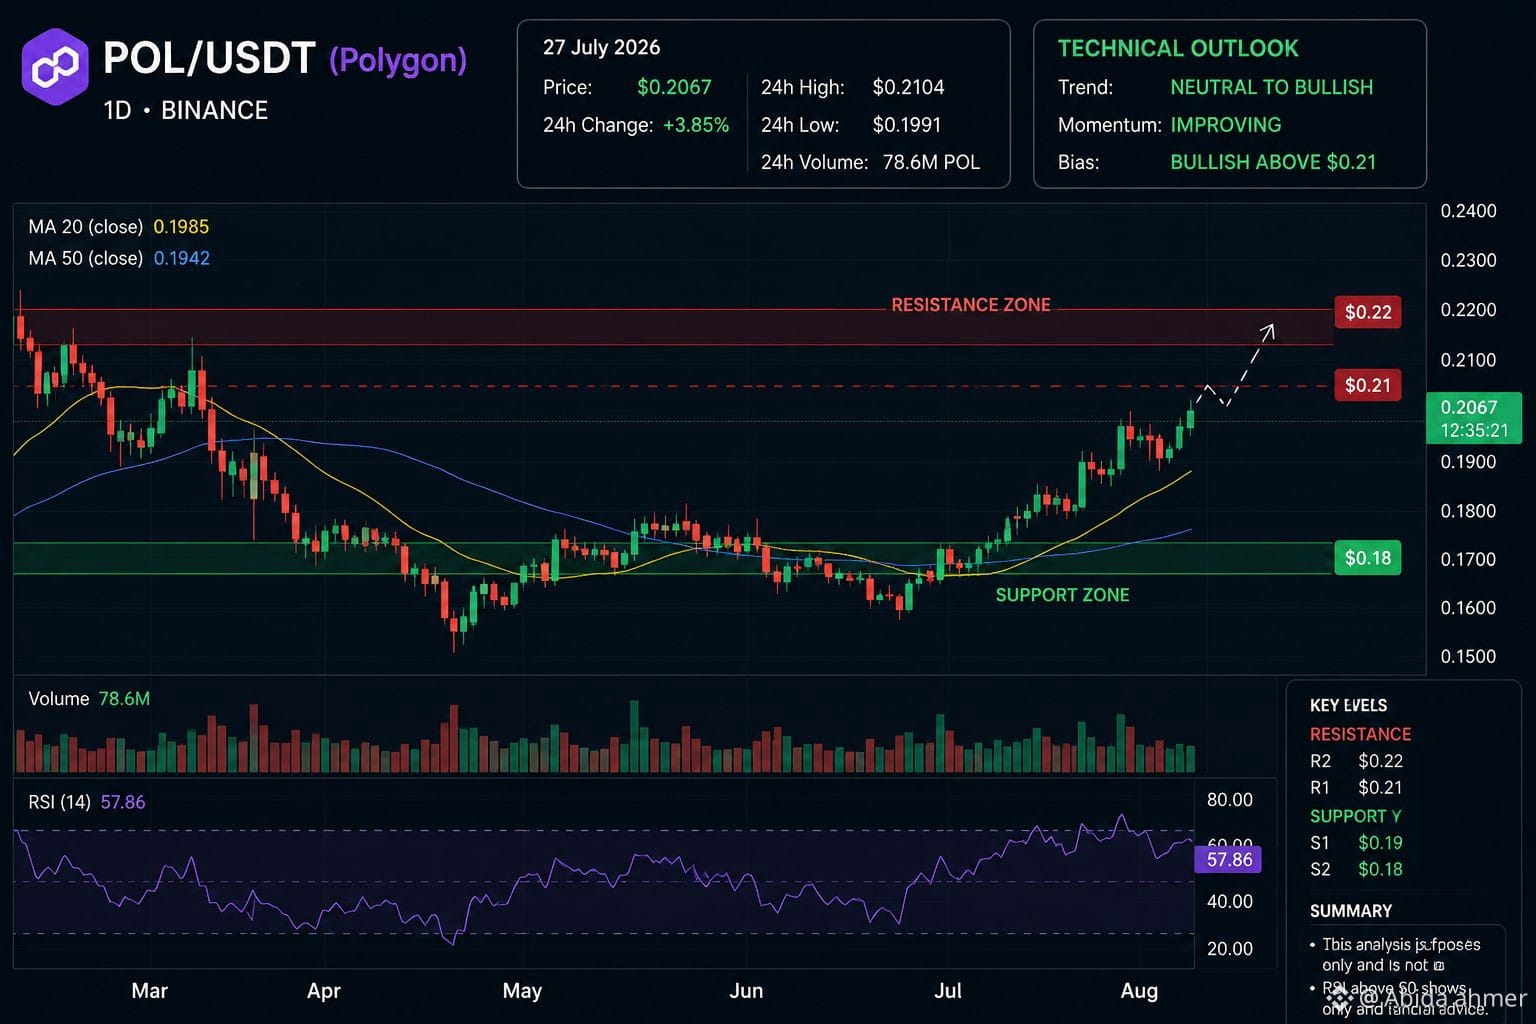Click the 0.1700 price axis label

[1468, 559]
